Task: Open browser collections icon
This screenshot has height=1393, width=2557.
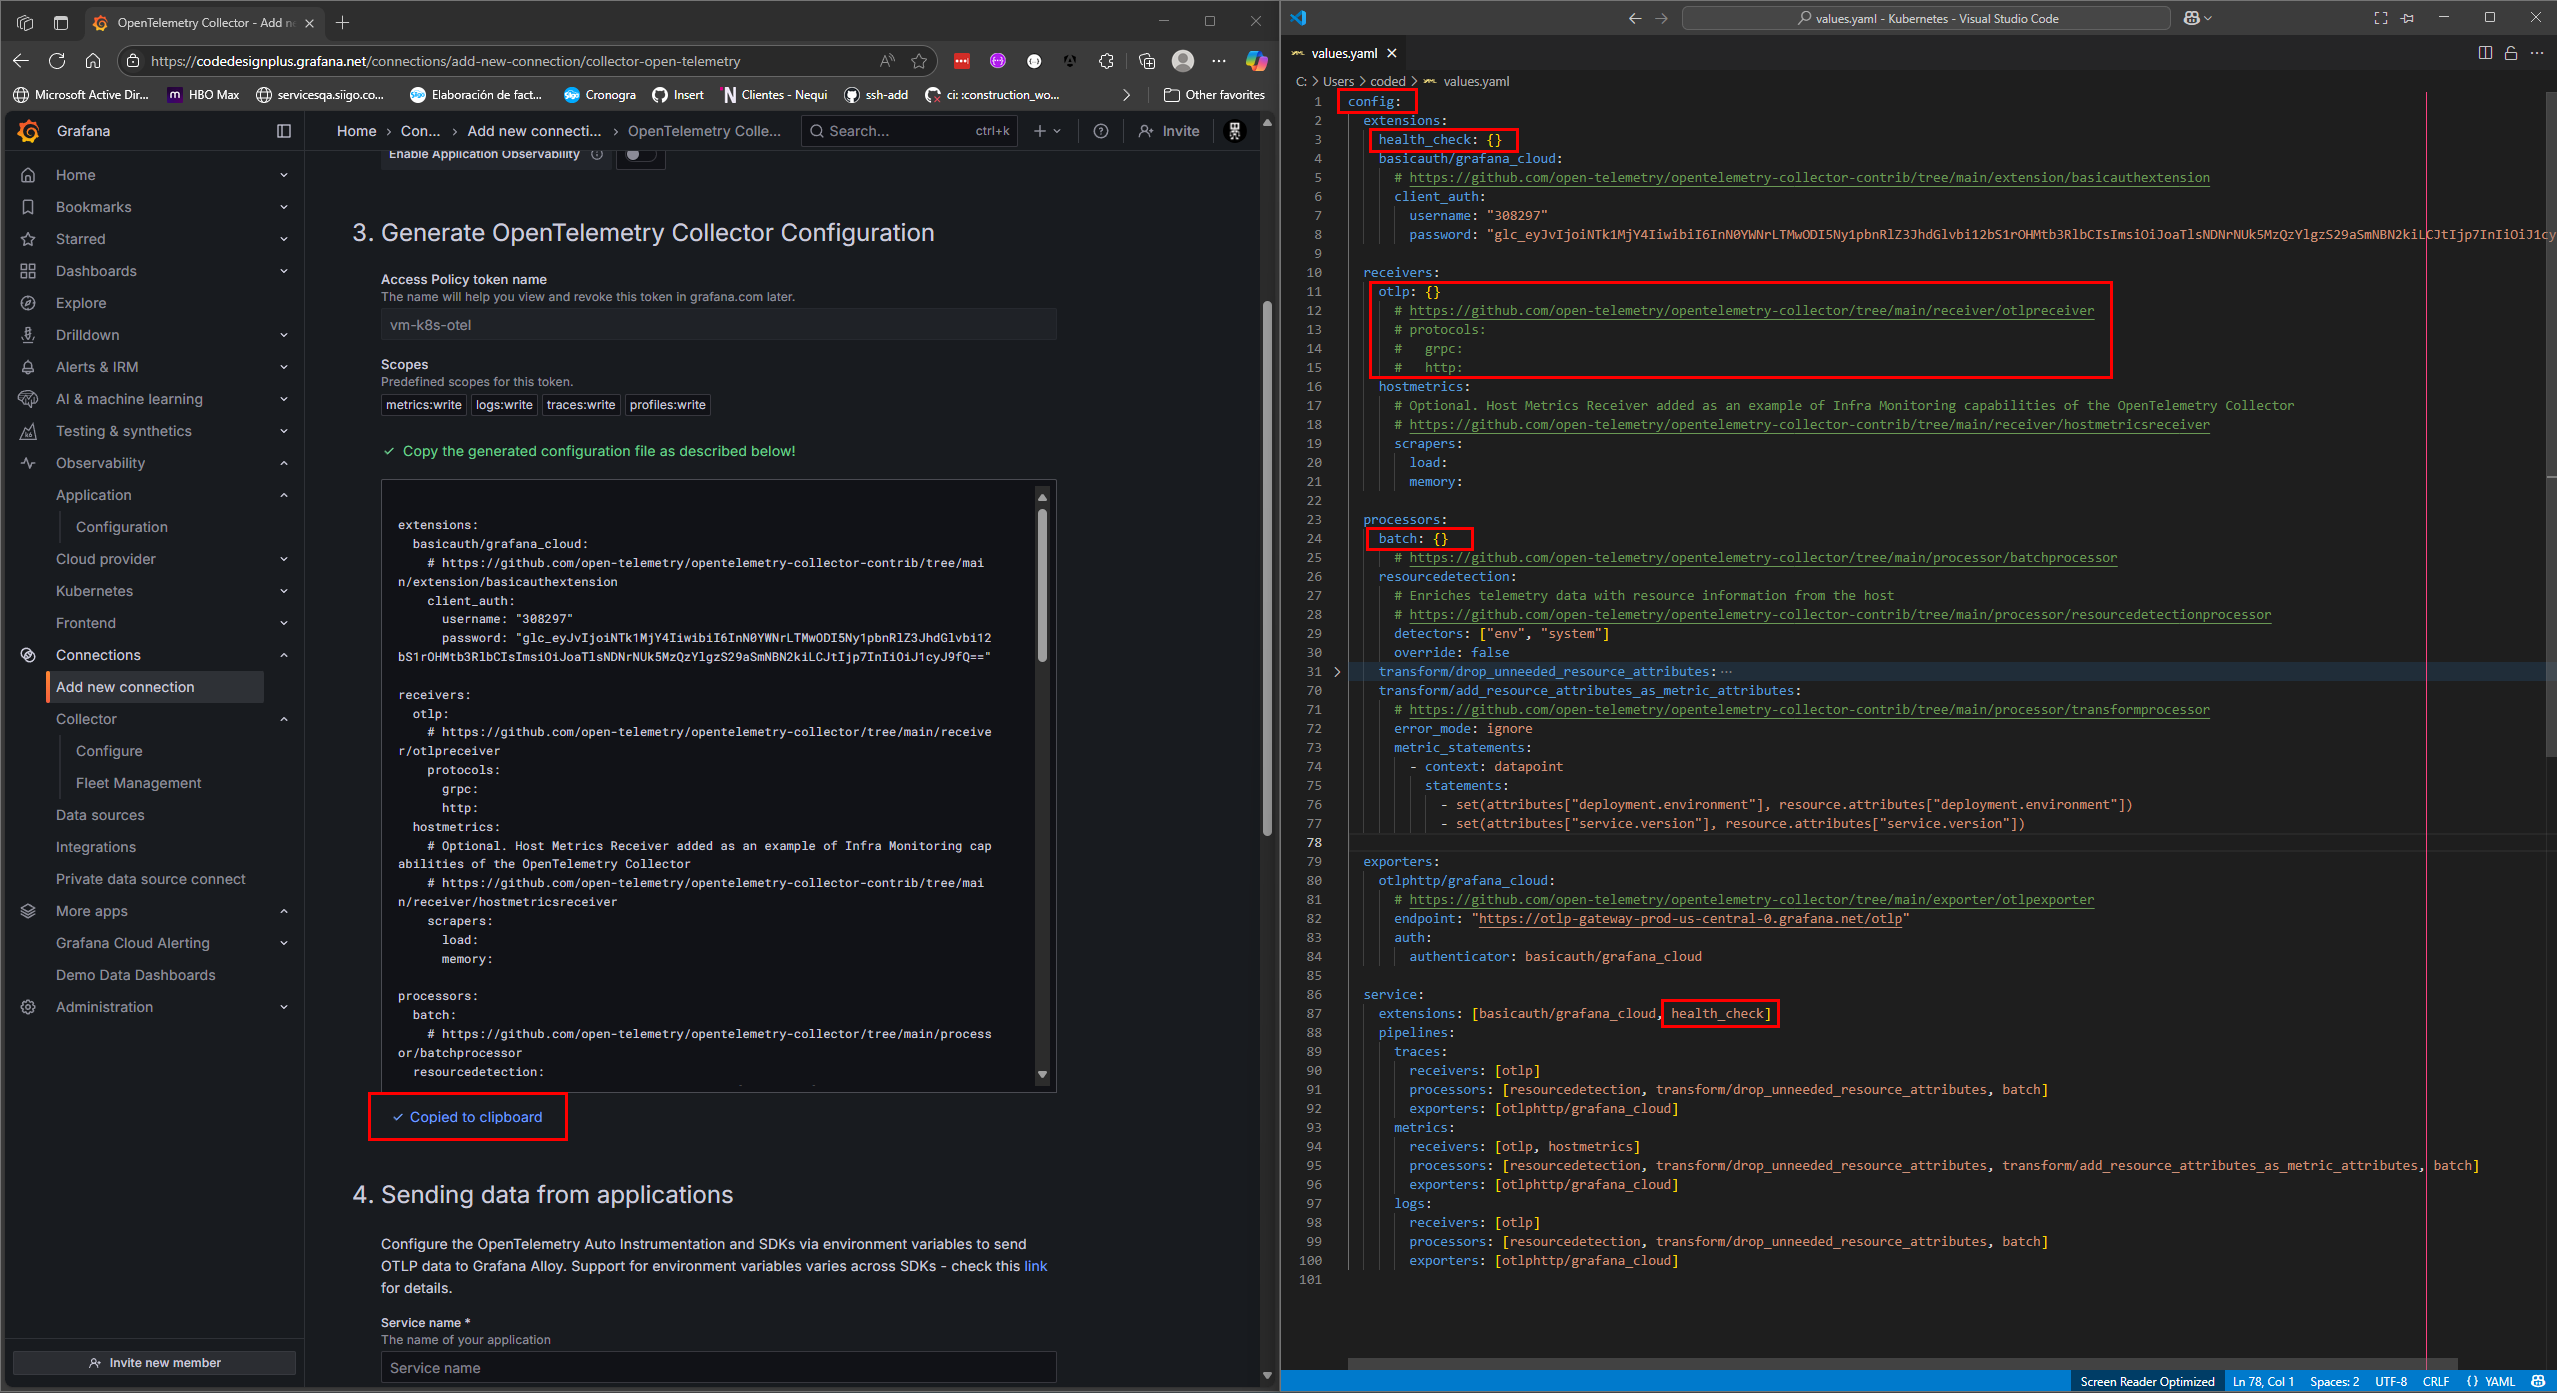Action: click(x=1147, y=61)
